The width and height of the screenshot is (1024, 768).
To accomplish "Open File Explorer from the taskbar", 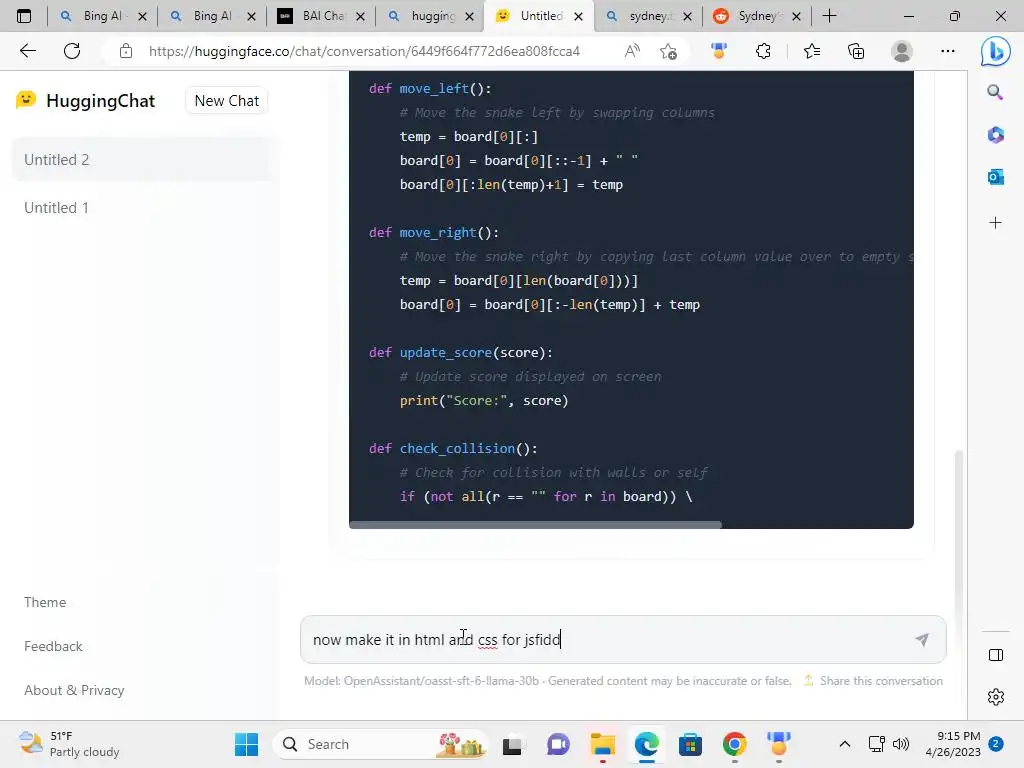I will [602, 744].
